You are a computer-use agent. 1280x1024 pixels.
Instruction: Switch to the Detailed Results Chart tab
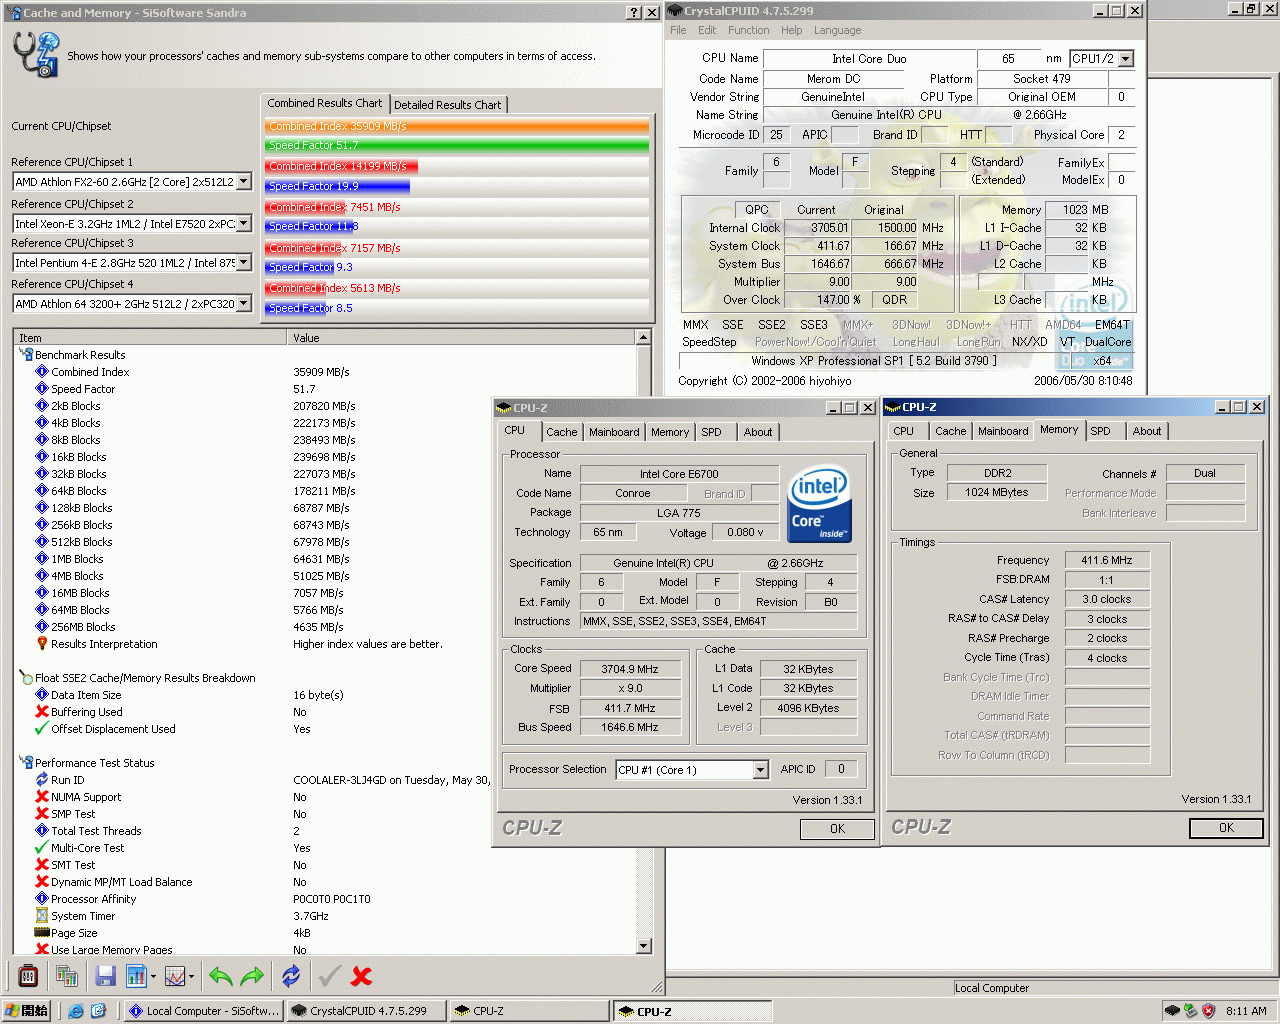(448, 103)
